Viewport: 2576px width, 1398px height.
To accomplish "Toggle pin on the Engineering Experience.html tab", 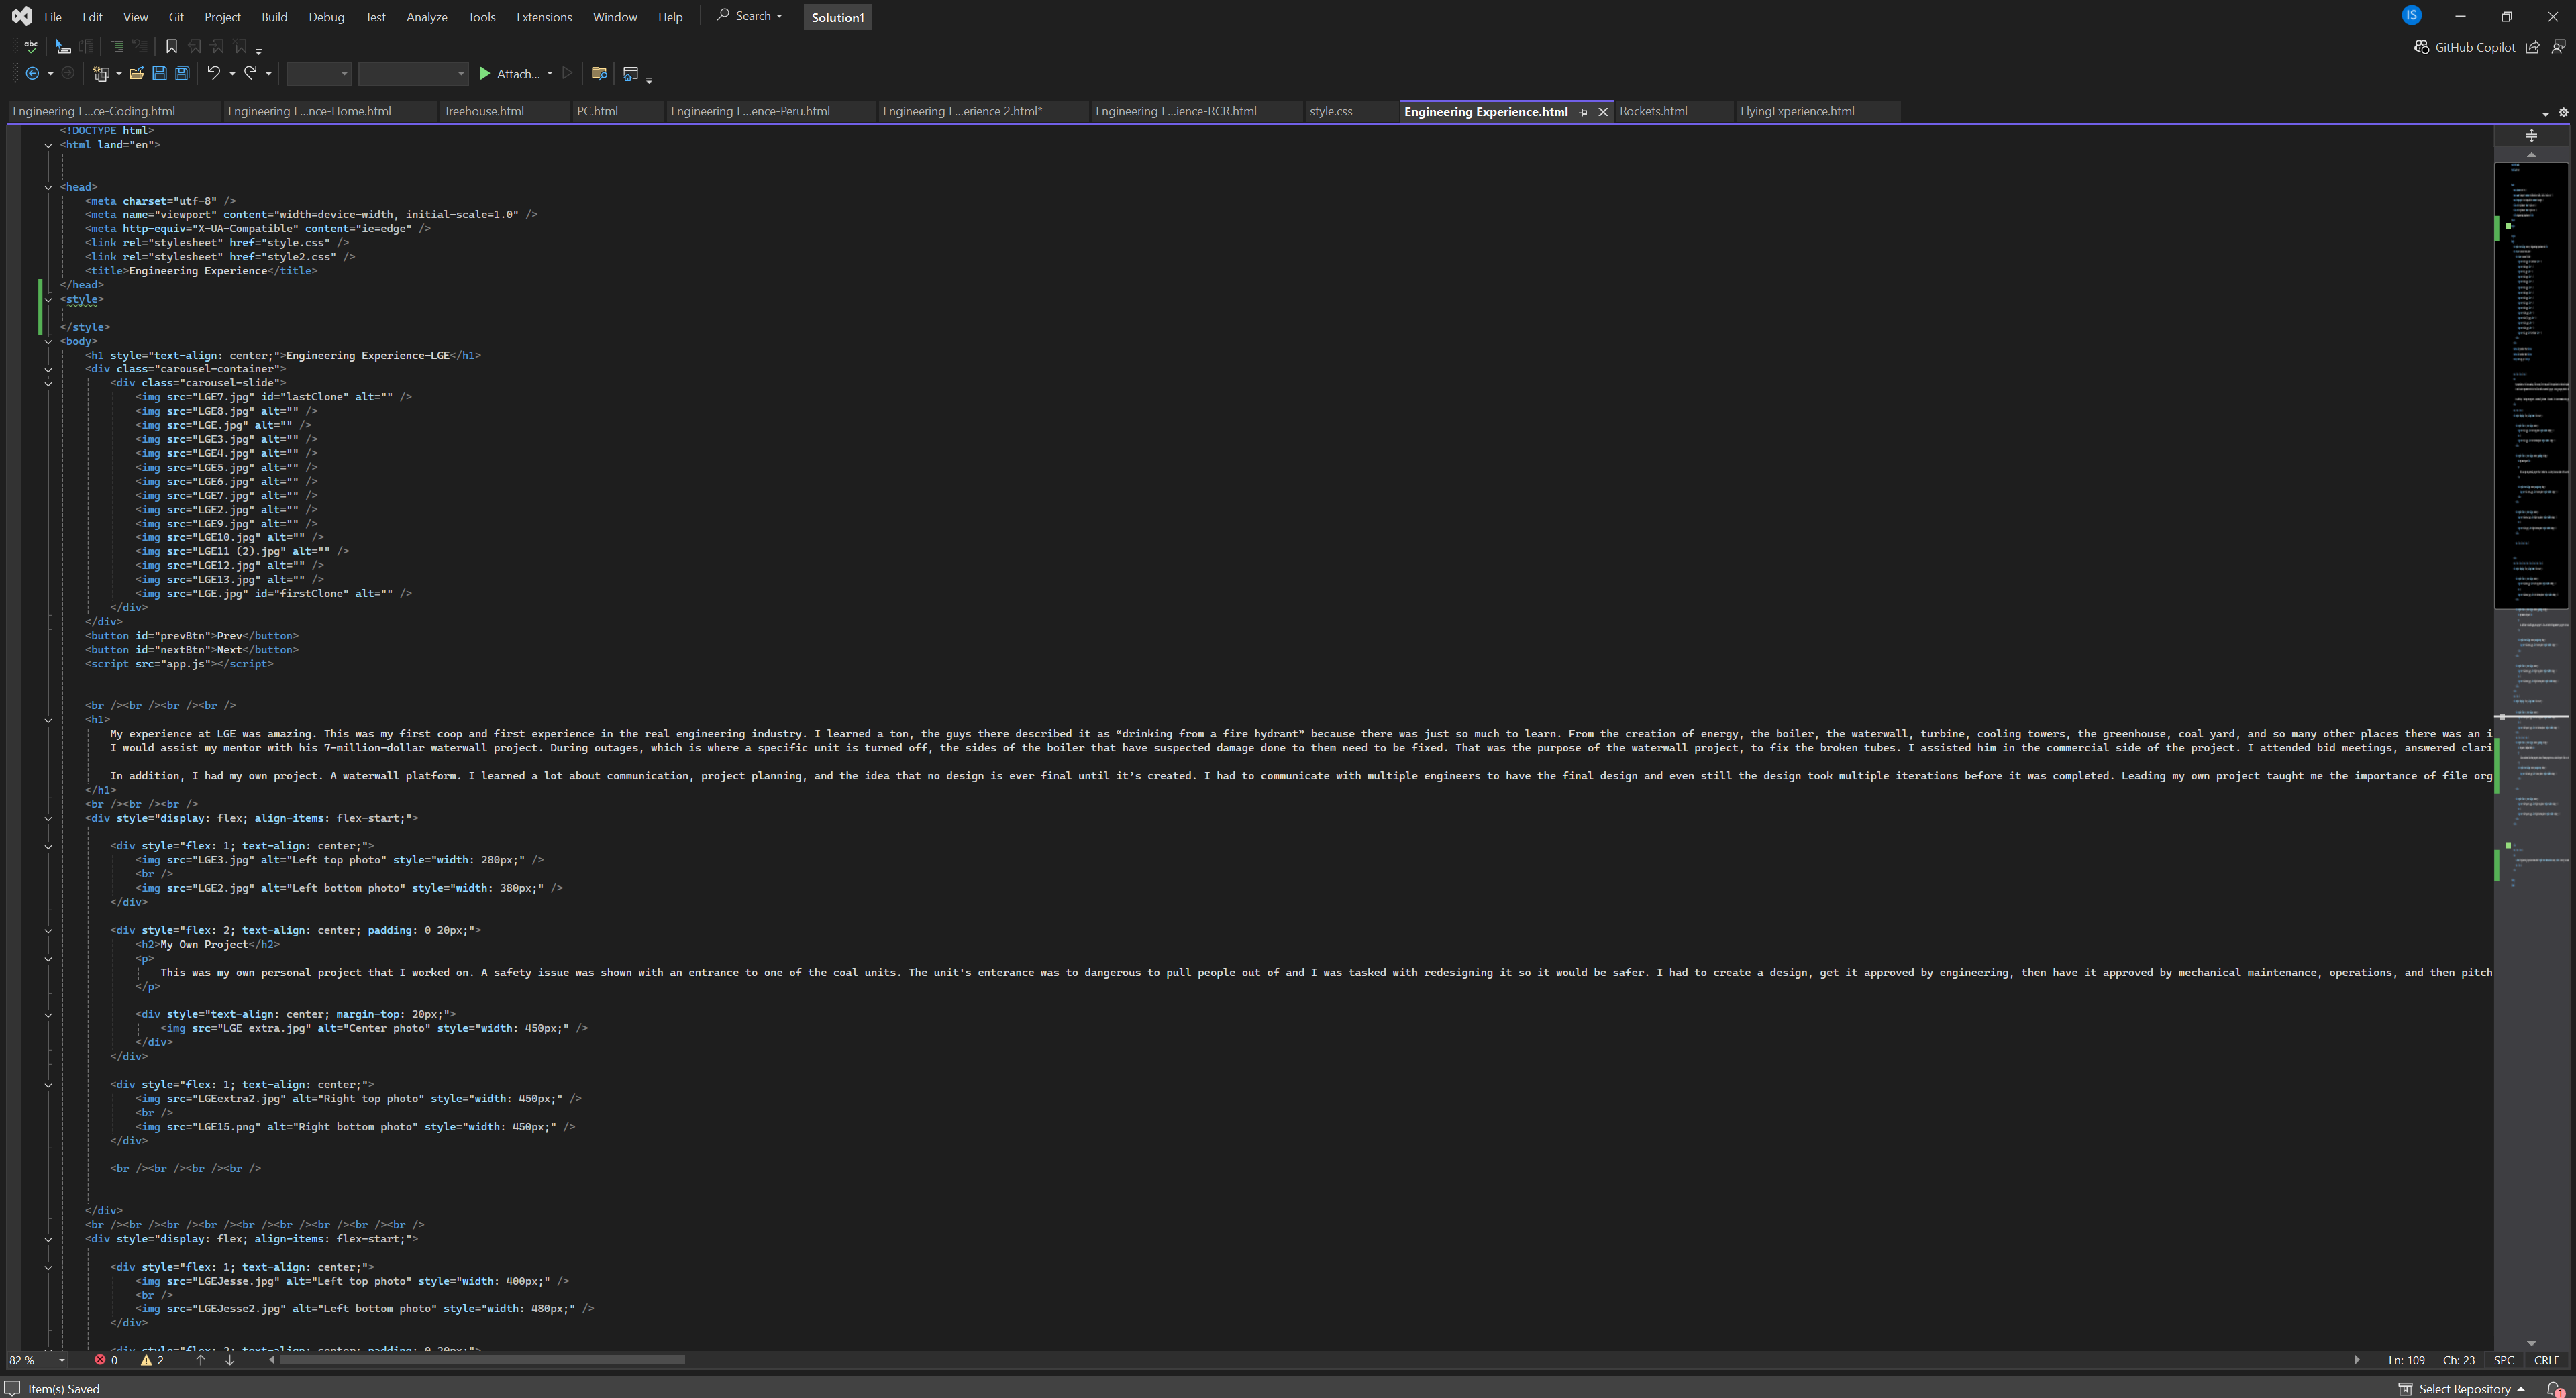I will point(1583,112).
